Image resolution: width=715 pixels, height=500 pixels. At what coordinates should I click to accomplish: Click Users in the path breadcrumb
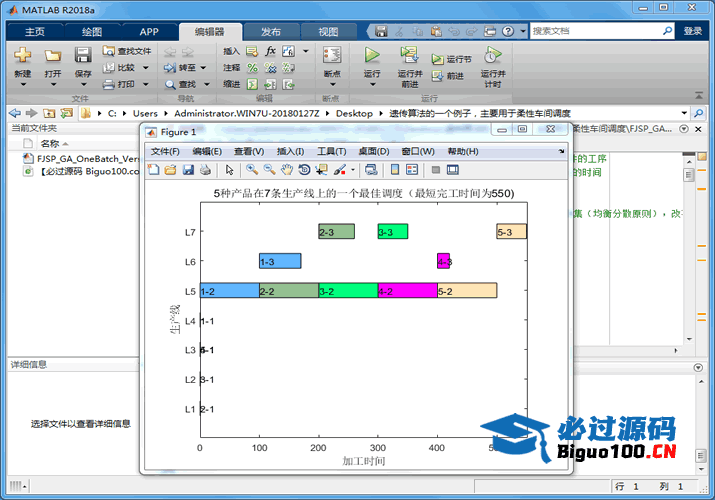pos(145,113)
